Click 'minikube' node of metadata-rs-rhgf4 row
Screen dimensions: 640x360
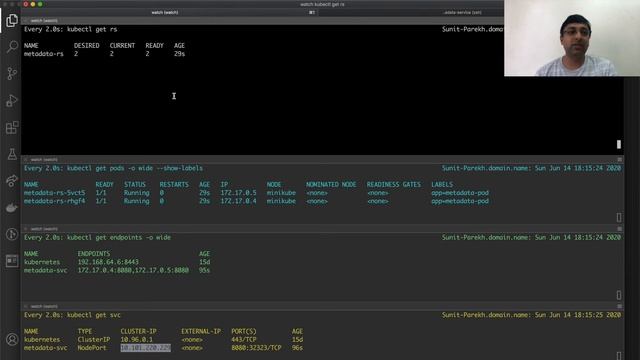(x=281, y=201)
